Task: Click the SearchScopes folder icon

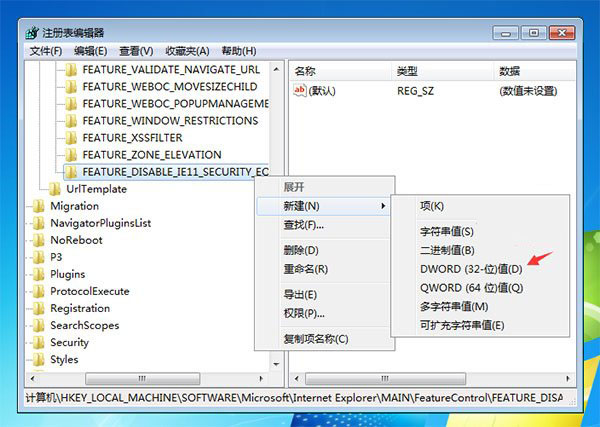Action: coord(39,325)
